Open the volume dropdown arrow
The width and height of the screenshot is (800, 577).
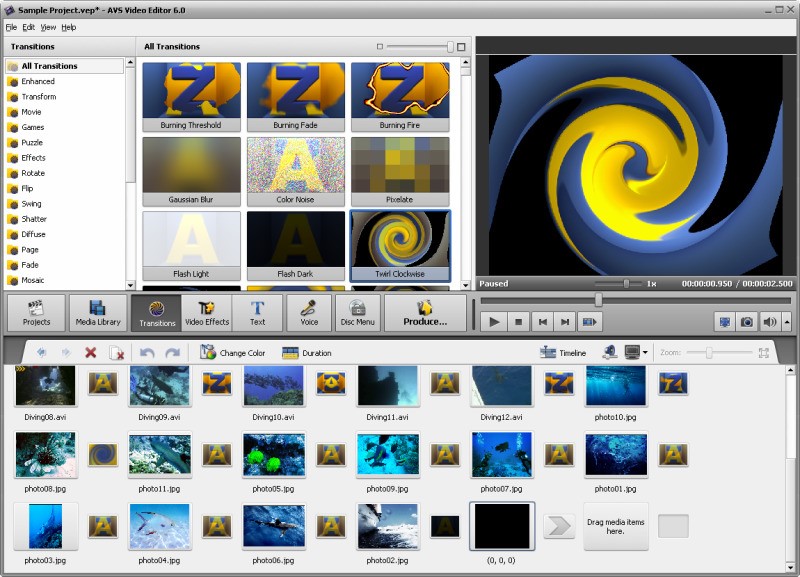coord(788,323)
